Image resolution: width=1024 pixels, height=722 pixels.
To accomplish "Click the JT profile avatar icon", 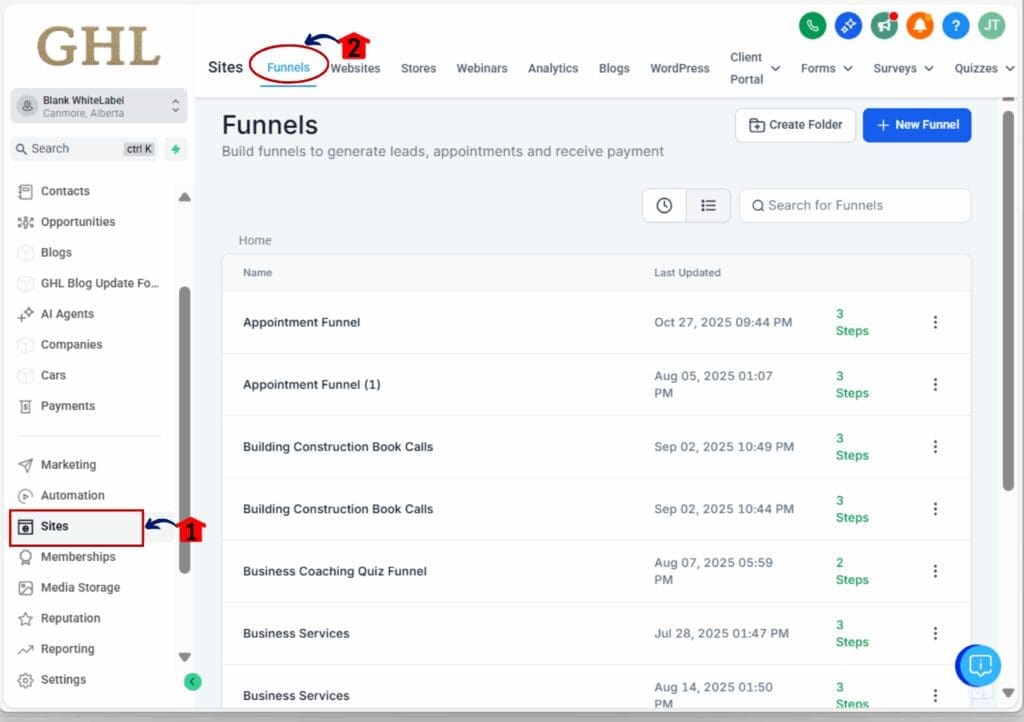I will [x=990, y=26].
